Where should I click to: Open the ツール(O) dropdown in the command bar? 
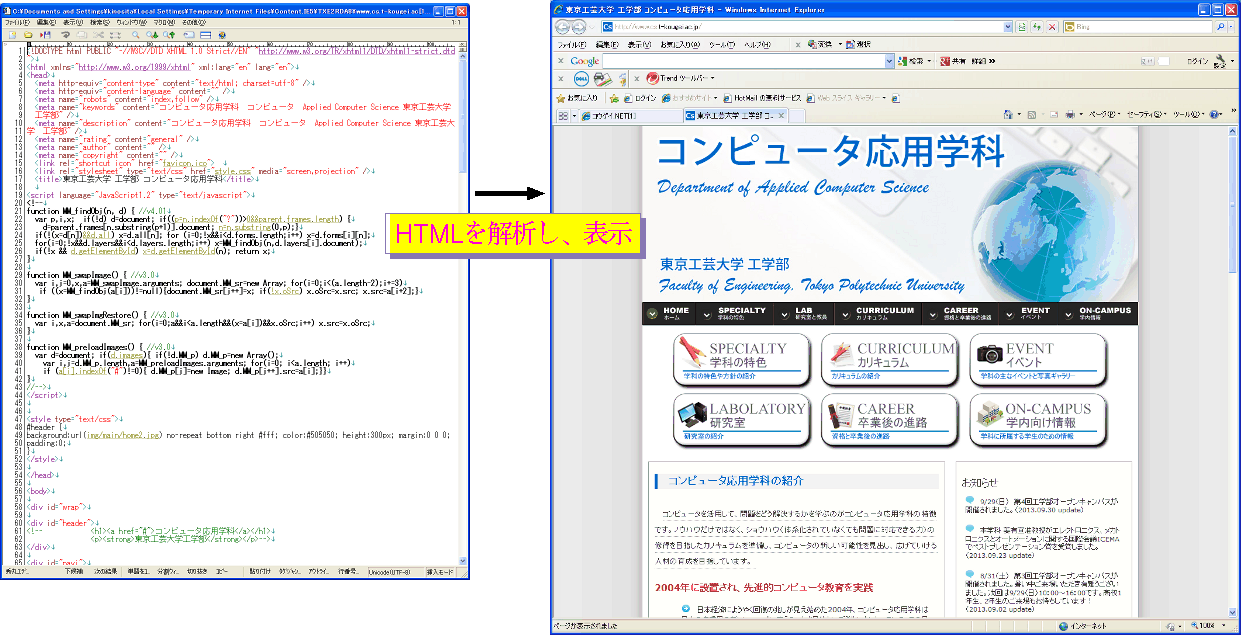coord(1188,115)
